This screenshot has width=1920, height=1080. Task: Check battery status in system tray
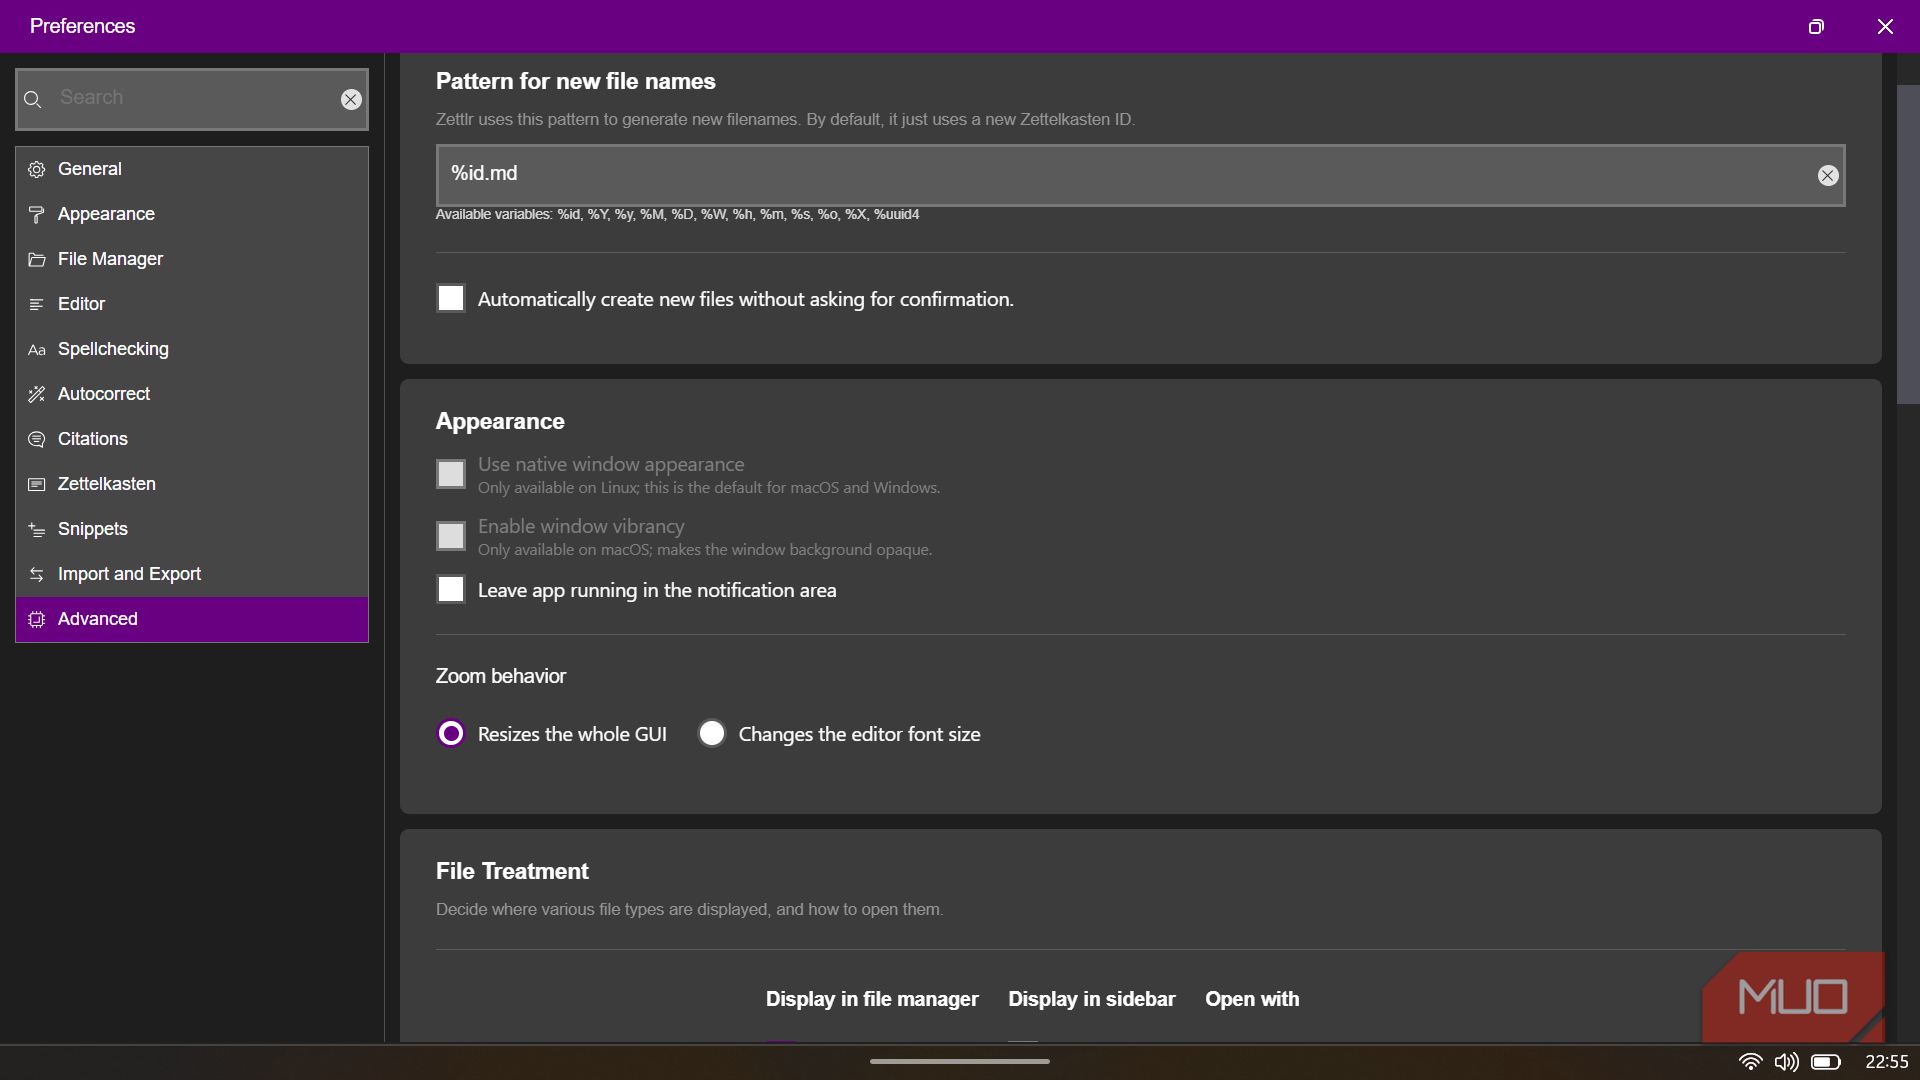(1826, 1062)
